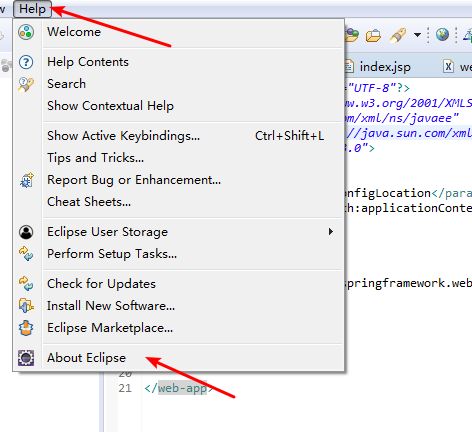Viewport: 472px width, 432px height.
Task: Open Install New Software
Action: (178, 306)
